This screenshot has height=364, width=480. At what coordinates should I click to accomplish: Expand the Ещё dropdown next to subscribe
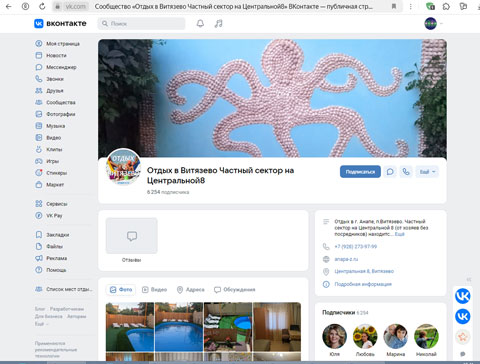427,172
